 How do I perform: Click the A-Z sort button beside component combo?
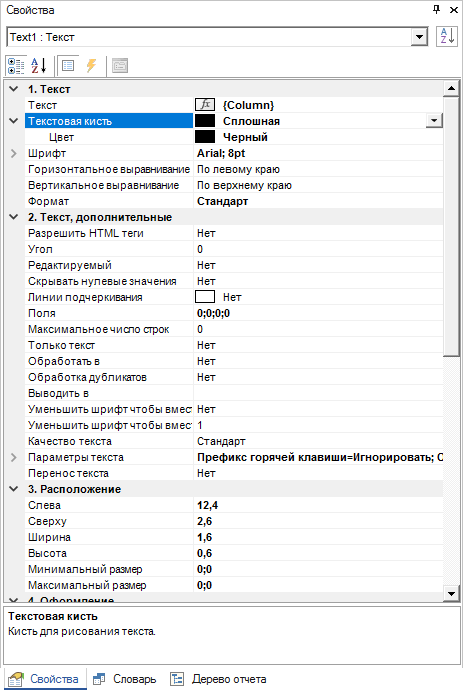pos(447,37)
